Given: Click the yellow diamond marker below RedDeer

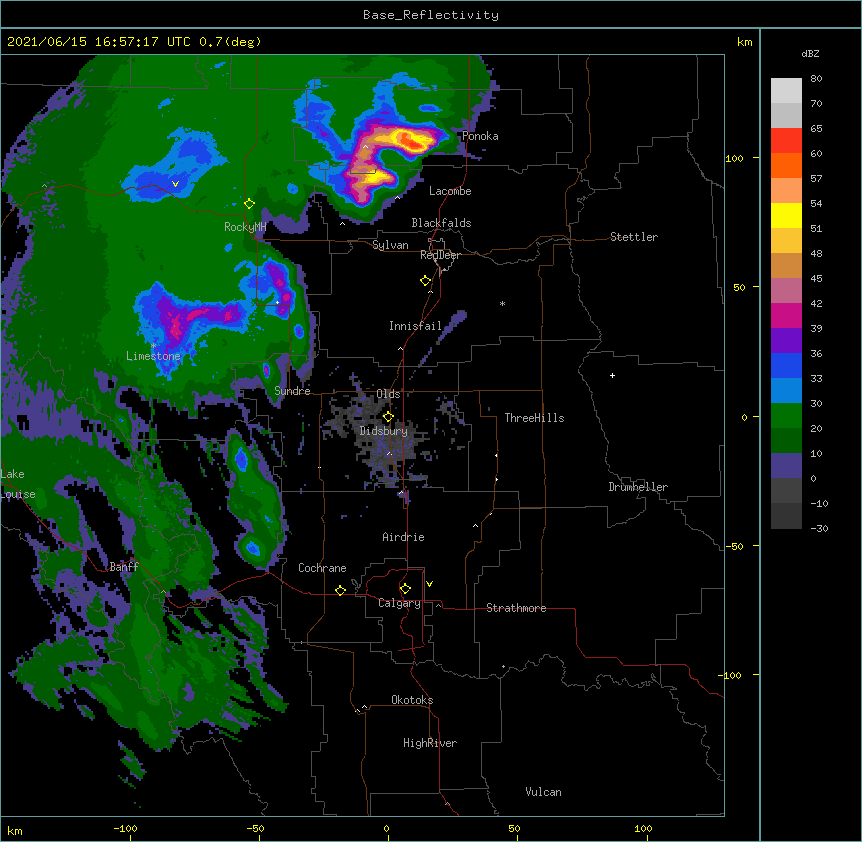Looking at the screenshot, I should point(425,281).
